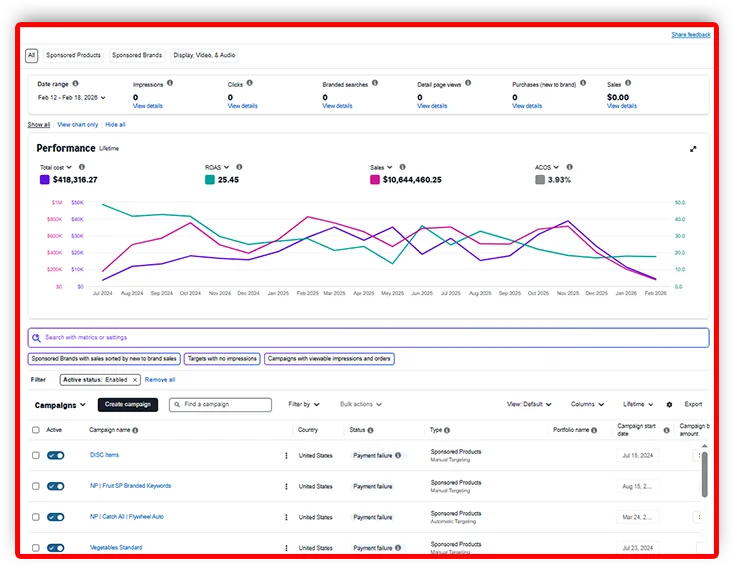Click info icon beside Campaign name column

pyautogui.click(x=135, y=430)
